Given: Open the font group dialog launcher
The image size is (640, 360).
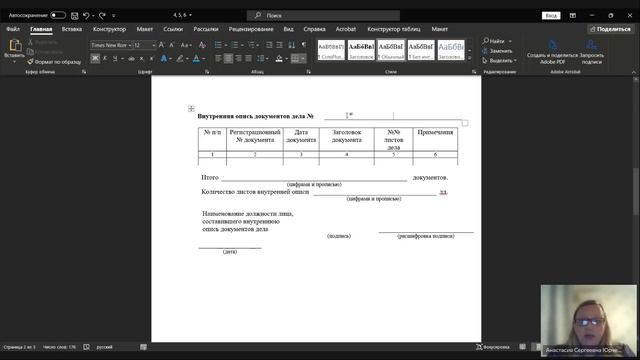Looking at the screenshot, I should (207, 72).
